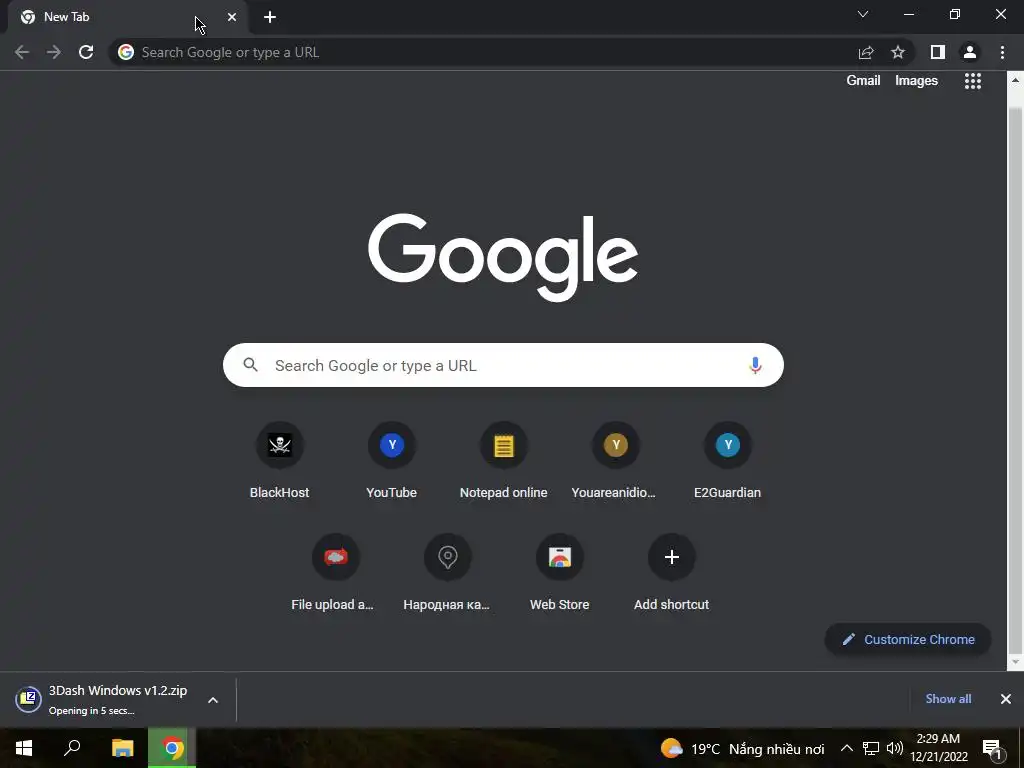Image resolution: width=1024 pixels, height=768 pixels.
Task: Click Customize Chrome button
Action: tap(908, 639)
